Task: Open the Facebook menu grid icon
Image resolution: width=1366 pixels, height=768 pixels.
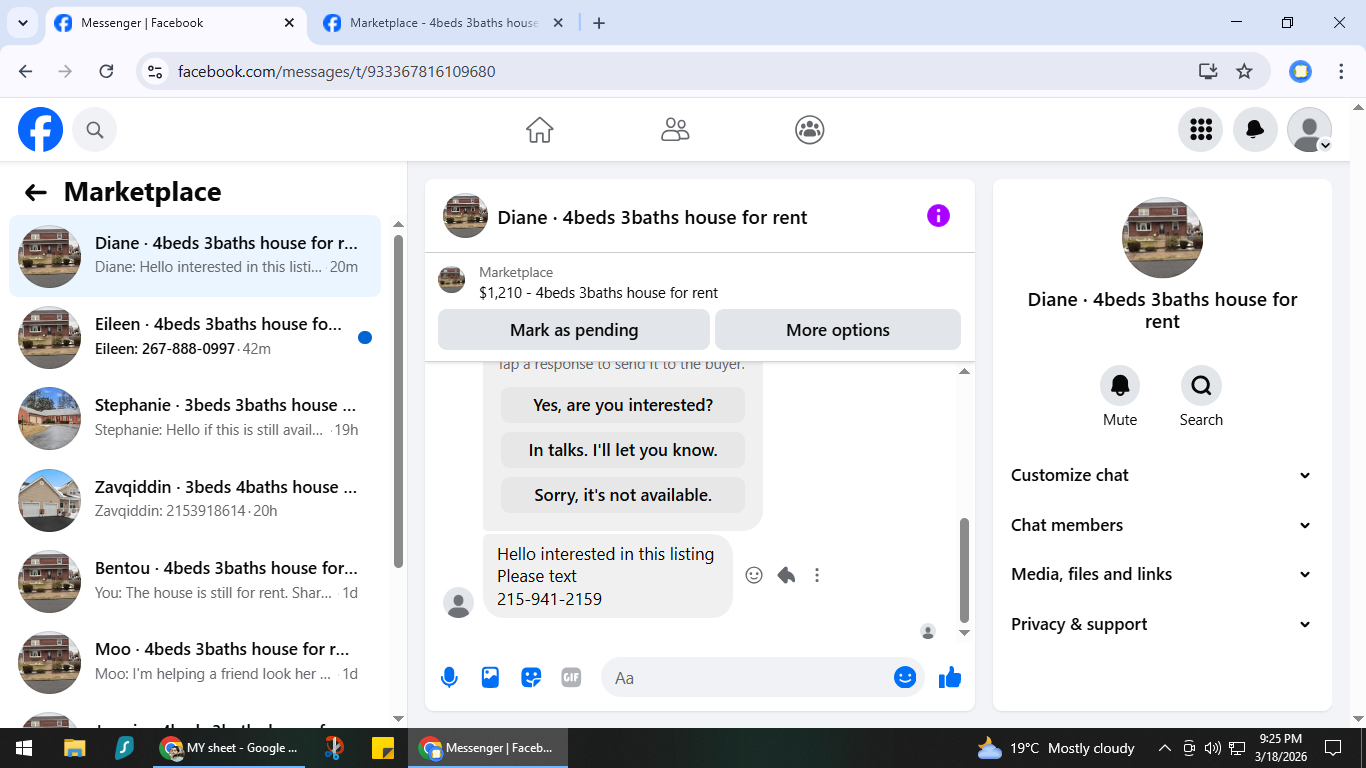Action: 1201,130
